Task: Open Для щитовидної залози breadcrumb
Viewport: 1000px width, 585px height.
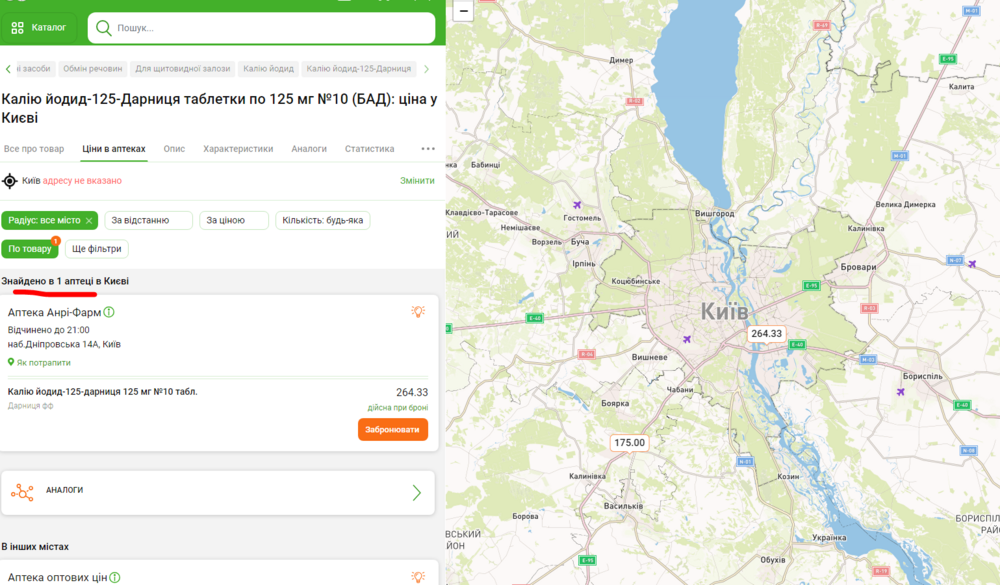Action: coord(182,69)
